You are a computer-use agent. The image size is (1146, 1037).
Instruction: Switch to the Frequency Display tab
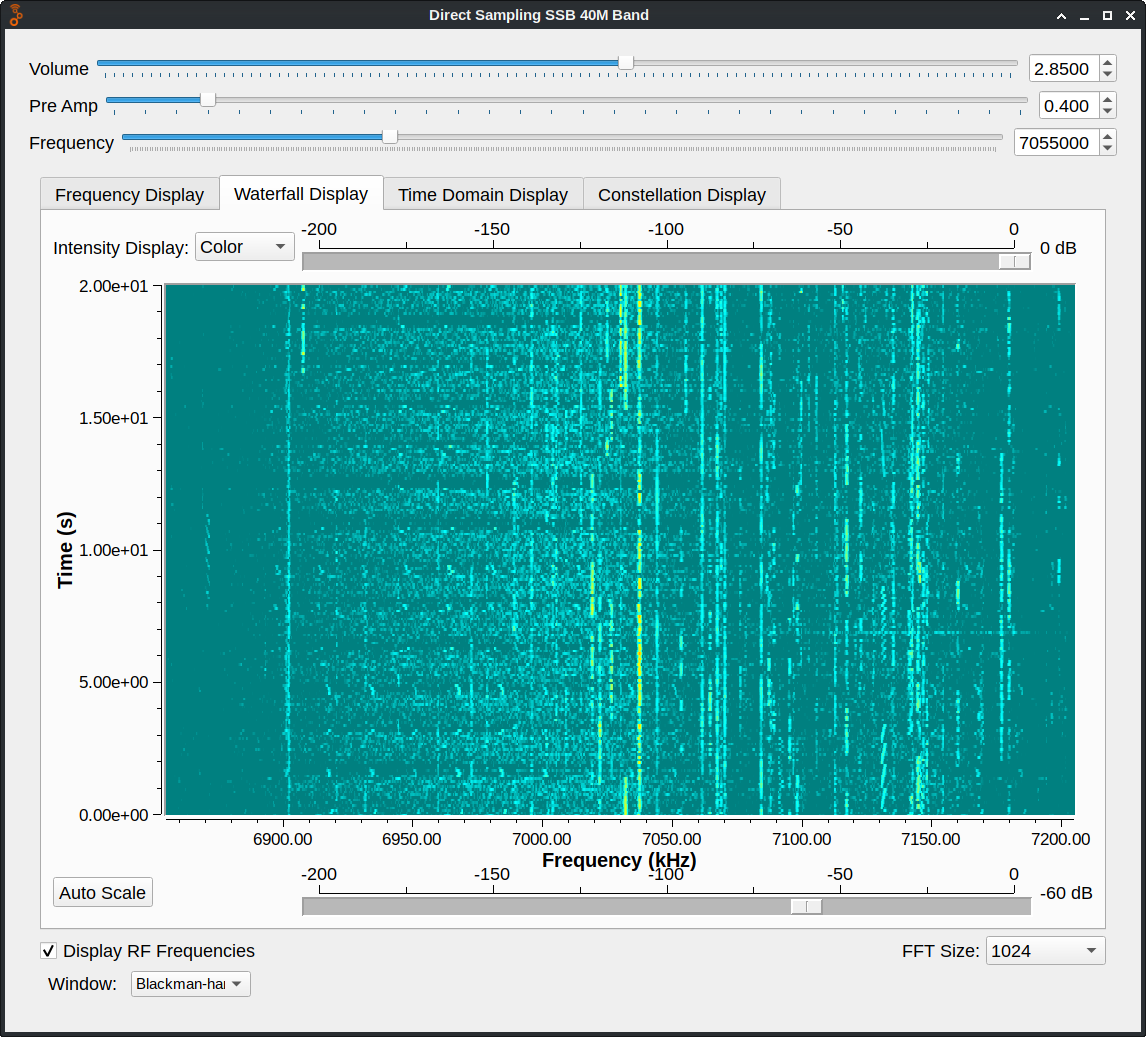pyautogui.click(x=129, y=194)
